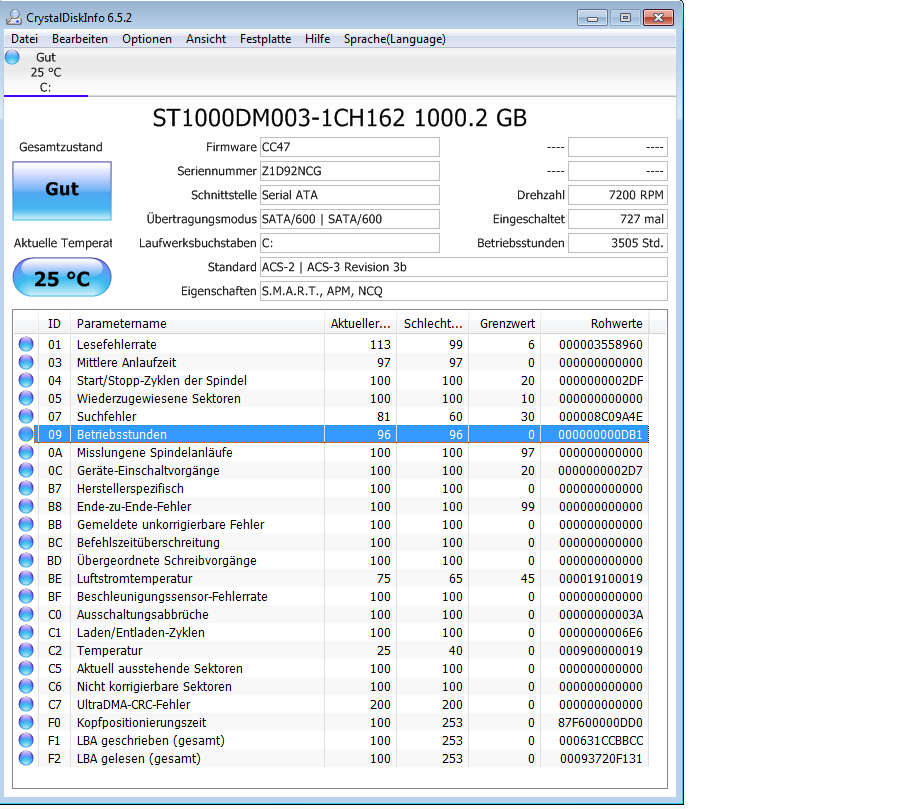
Task: Click the status orb for Herstellerspezifisch row
Action: point(26,488)
